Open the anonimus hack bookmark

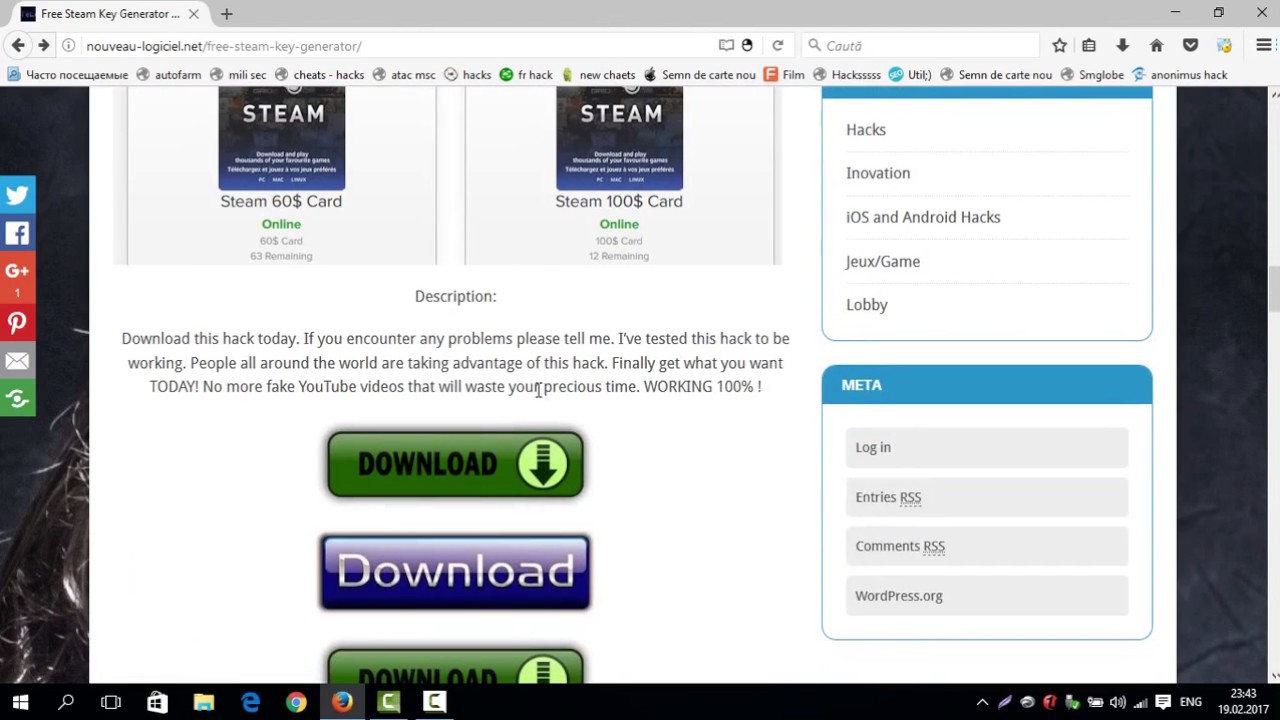point(1180,75)
